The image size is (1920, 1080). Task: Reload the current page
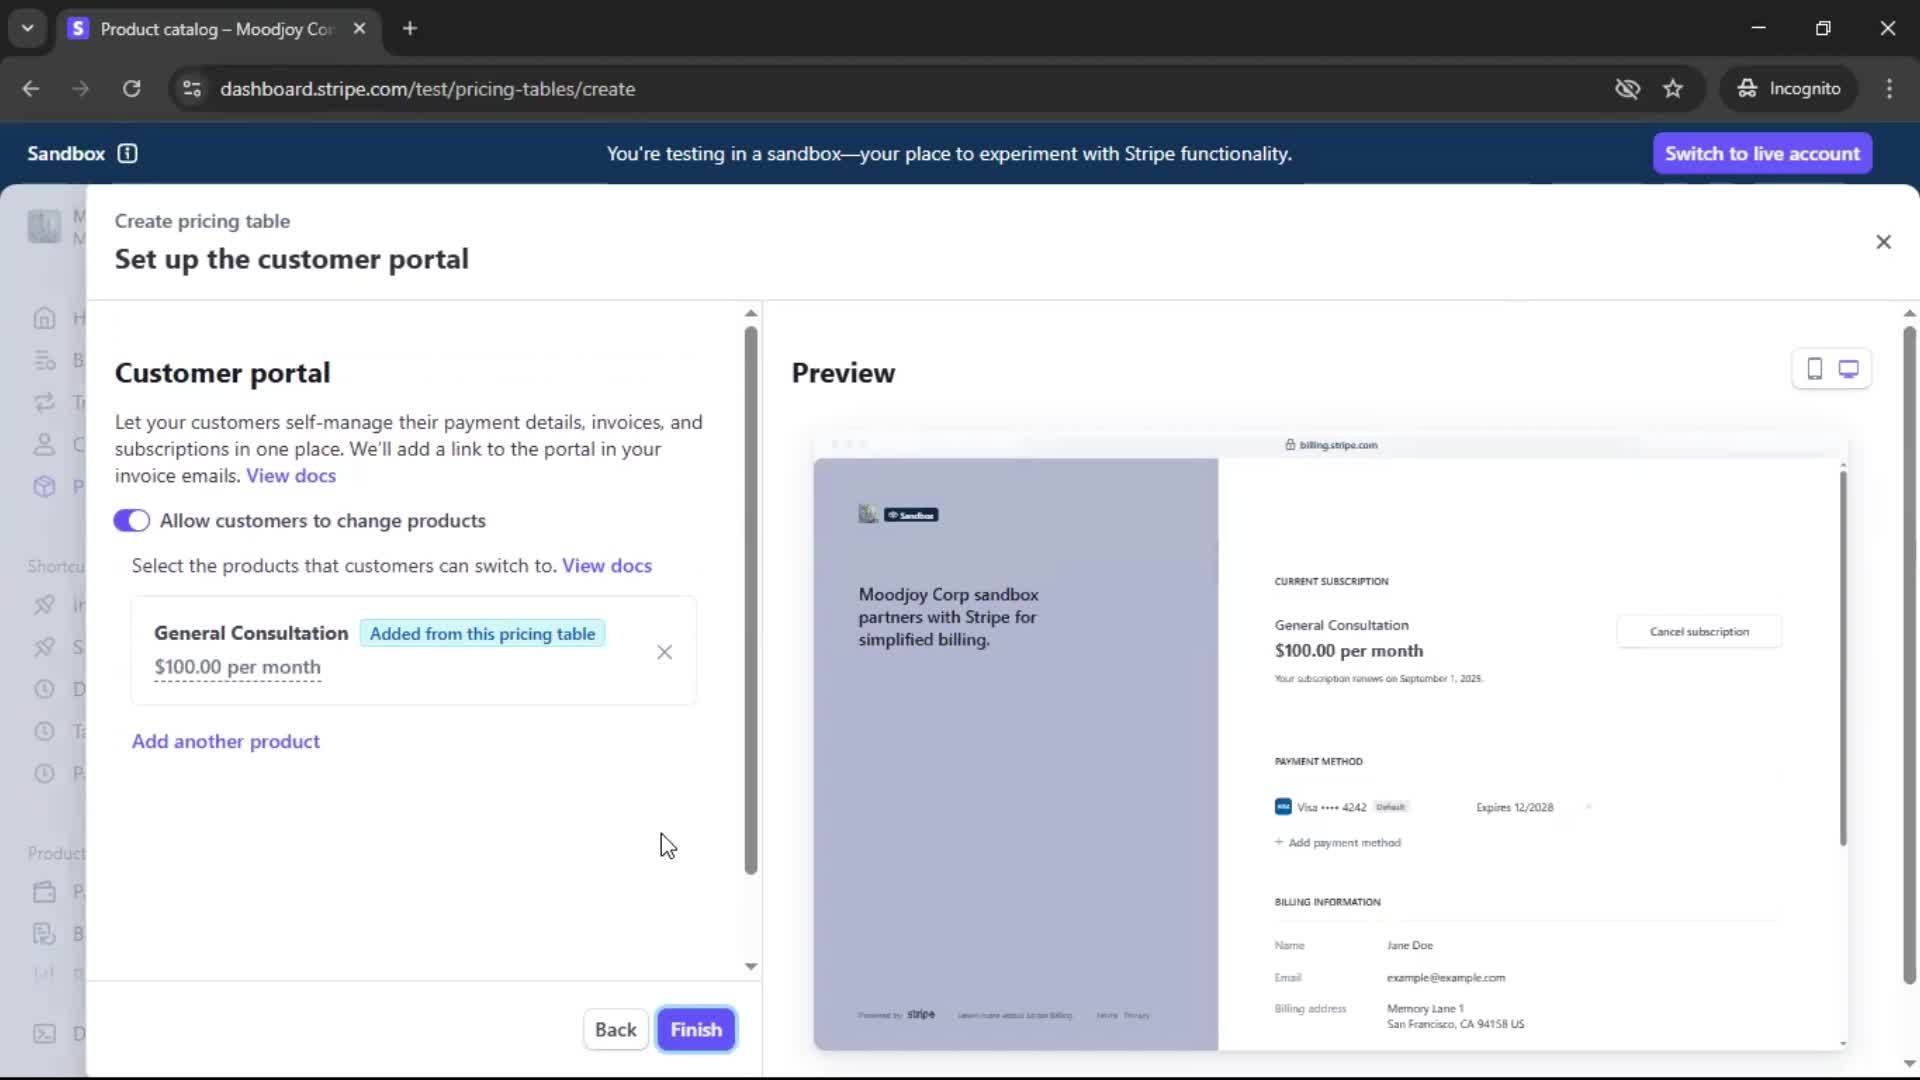pyautogui.click(x=131, y=89)
